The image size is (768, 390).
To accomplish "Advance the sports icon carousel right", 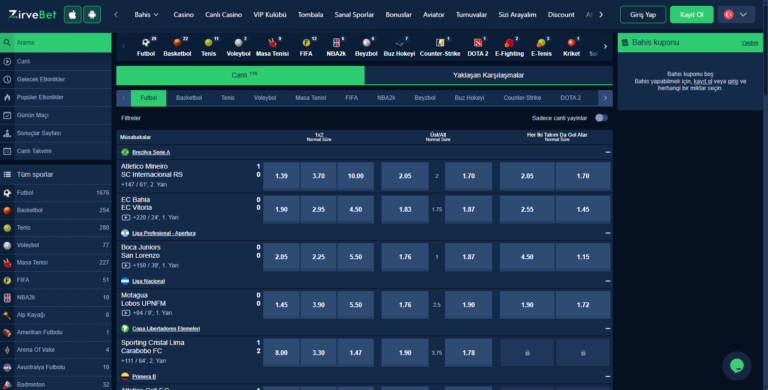I will tap(605, 47).
